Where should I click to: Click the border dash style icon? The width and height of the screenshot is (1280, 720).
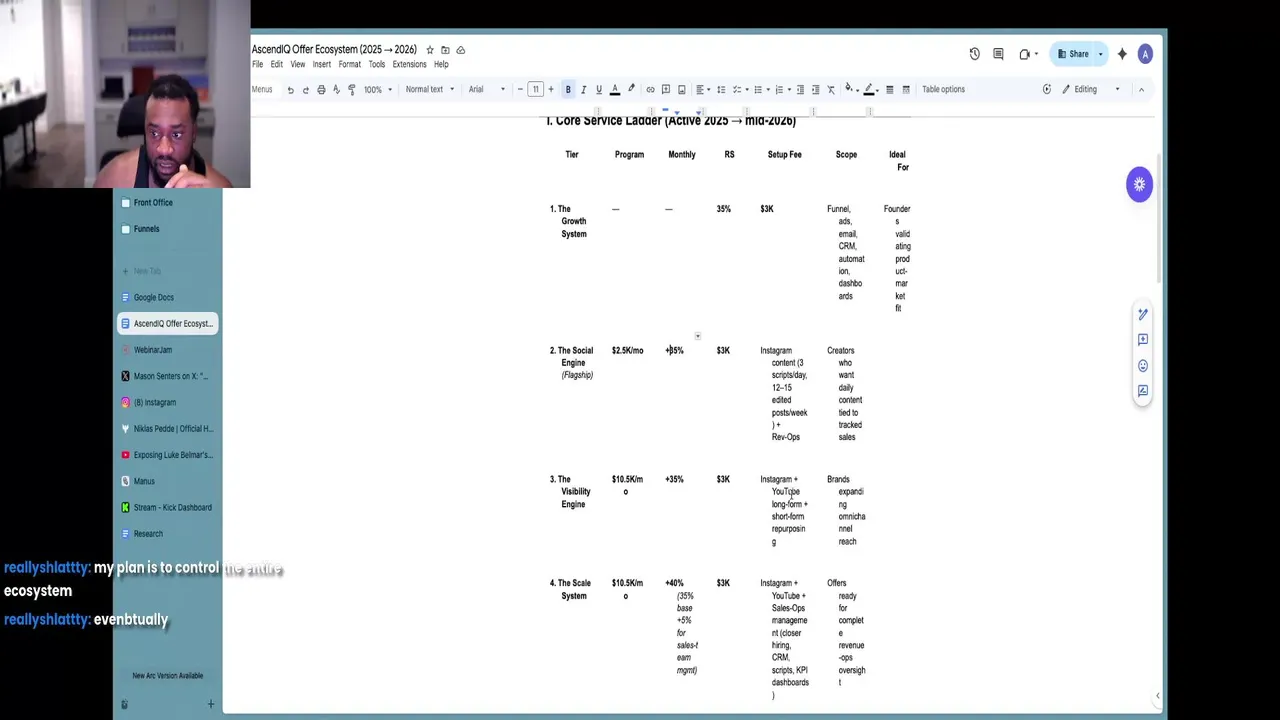(906, 90)
